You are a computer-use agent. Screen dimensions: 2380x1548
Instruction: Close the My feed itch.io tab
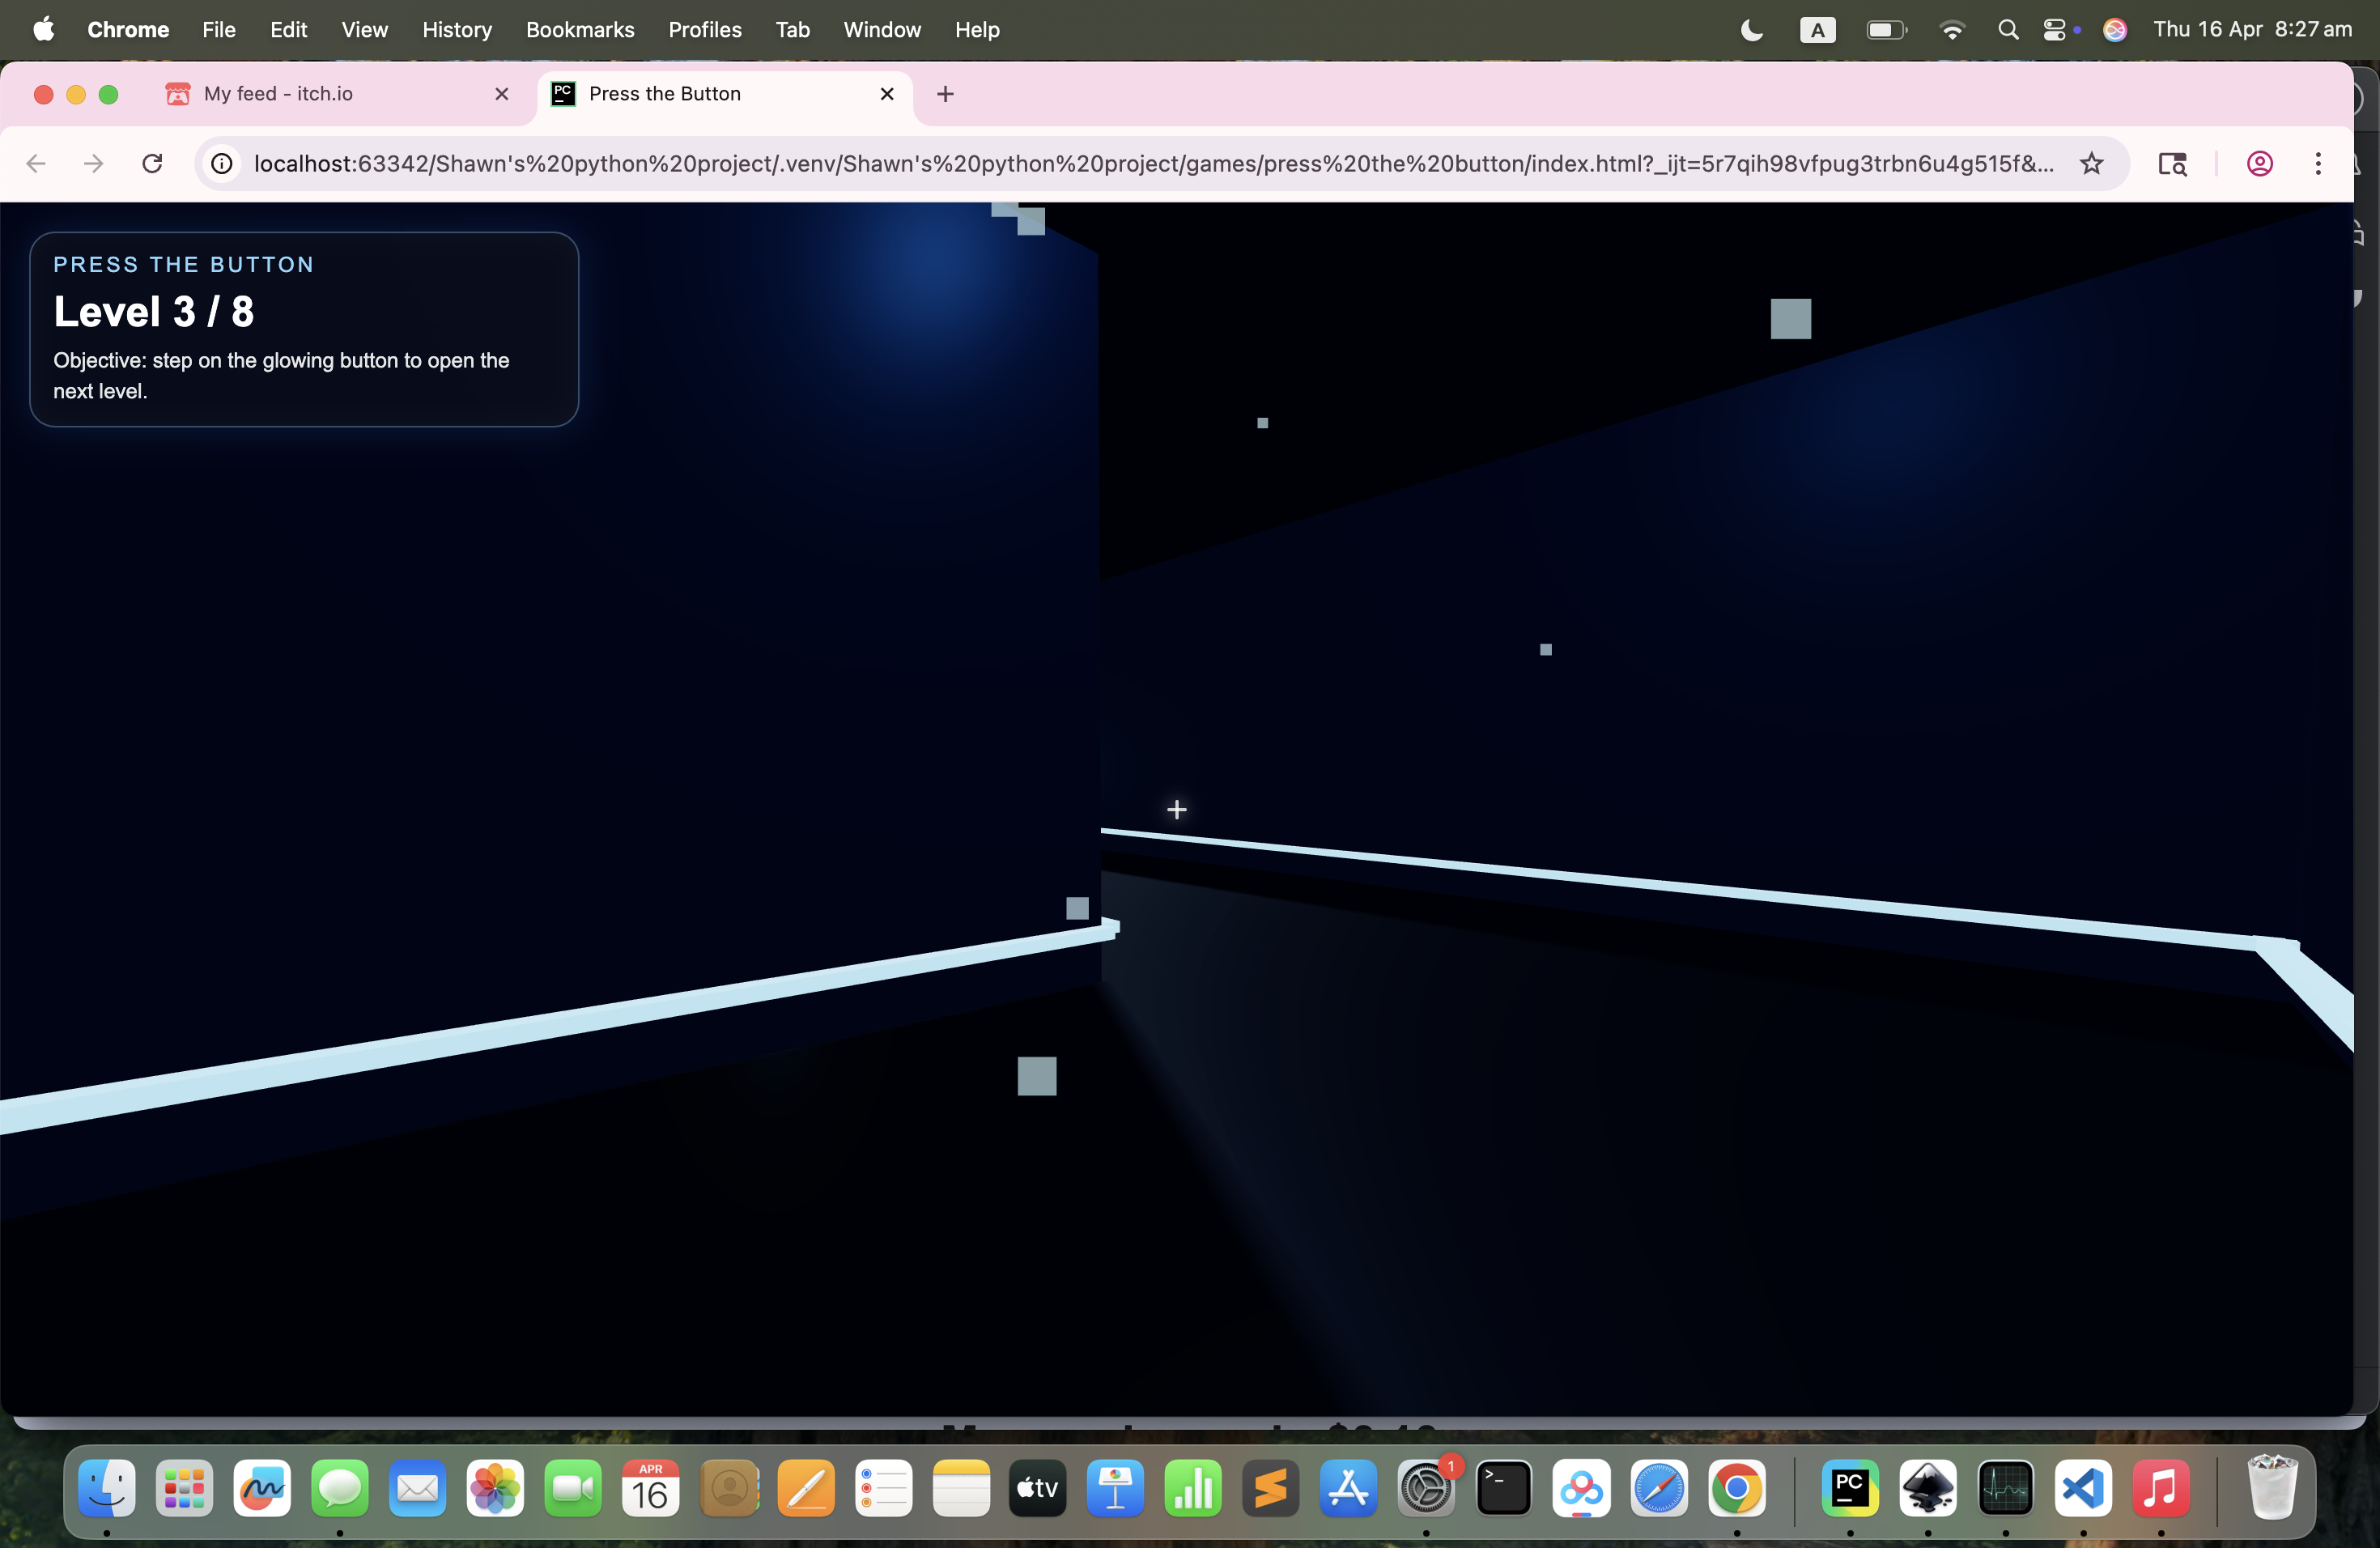502,94
